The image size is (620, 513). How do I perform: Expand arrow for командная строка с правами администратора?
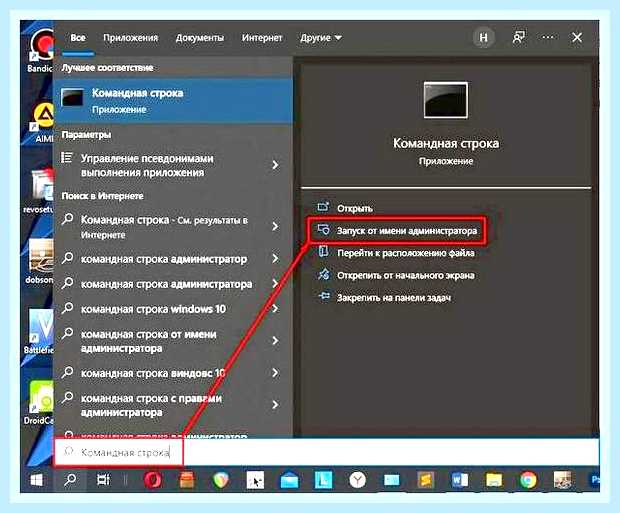(x=275, y=405)
